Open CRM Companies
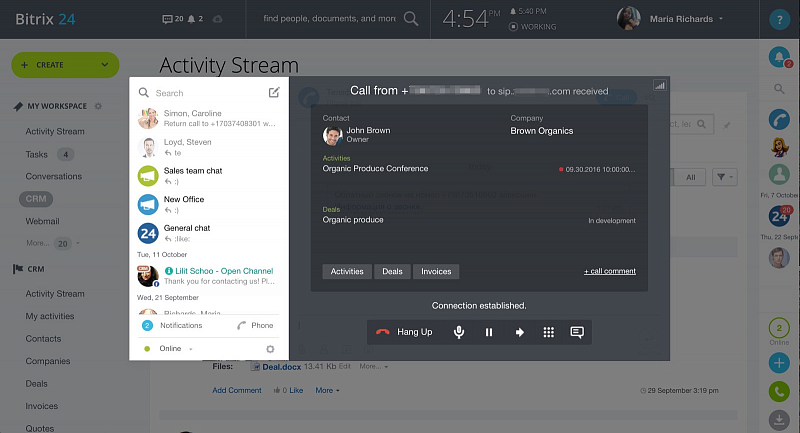The width and height of the screenshot is (800, 433). (48, 361)
